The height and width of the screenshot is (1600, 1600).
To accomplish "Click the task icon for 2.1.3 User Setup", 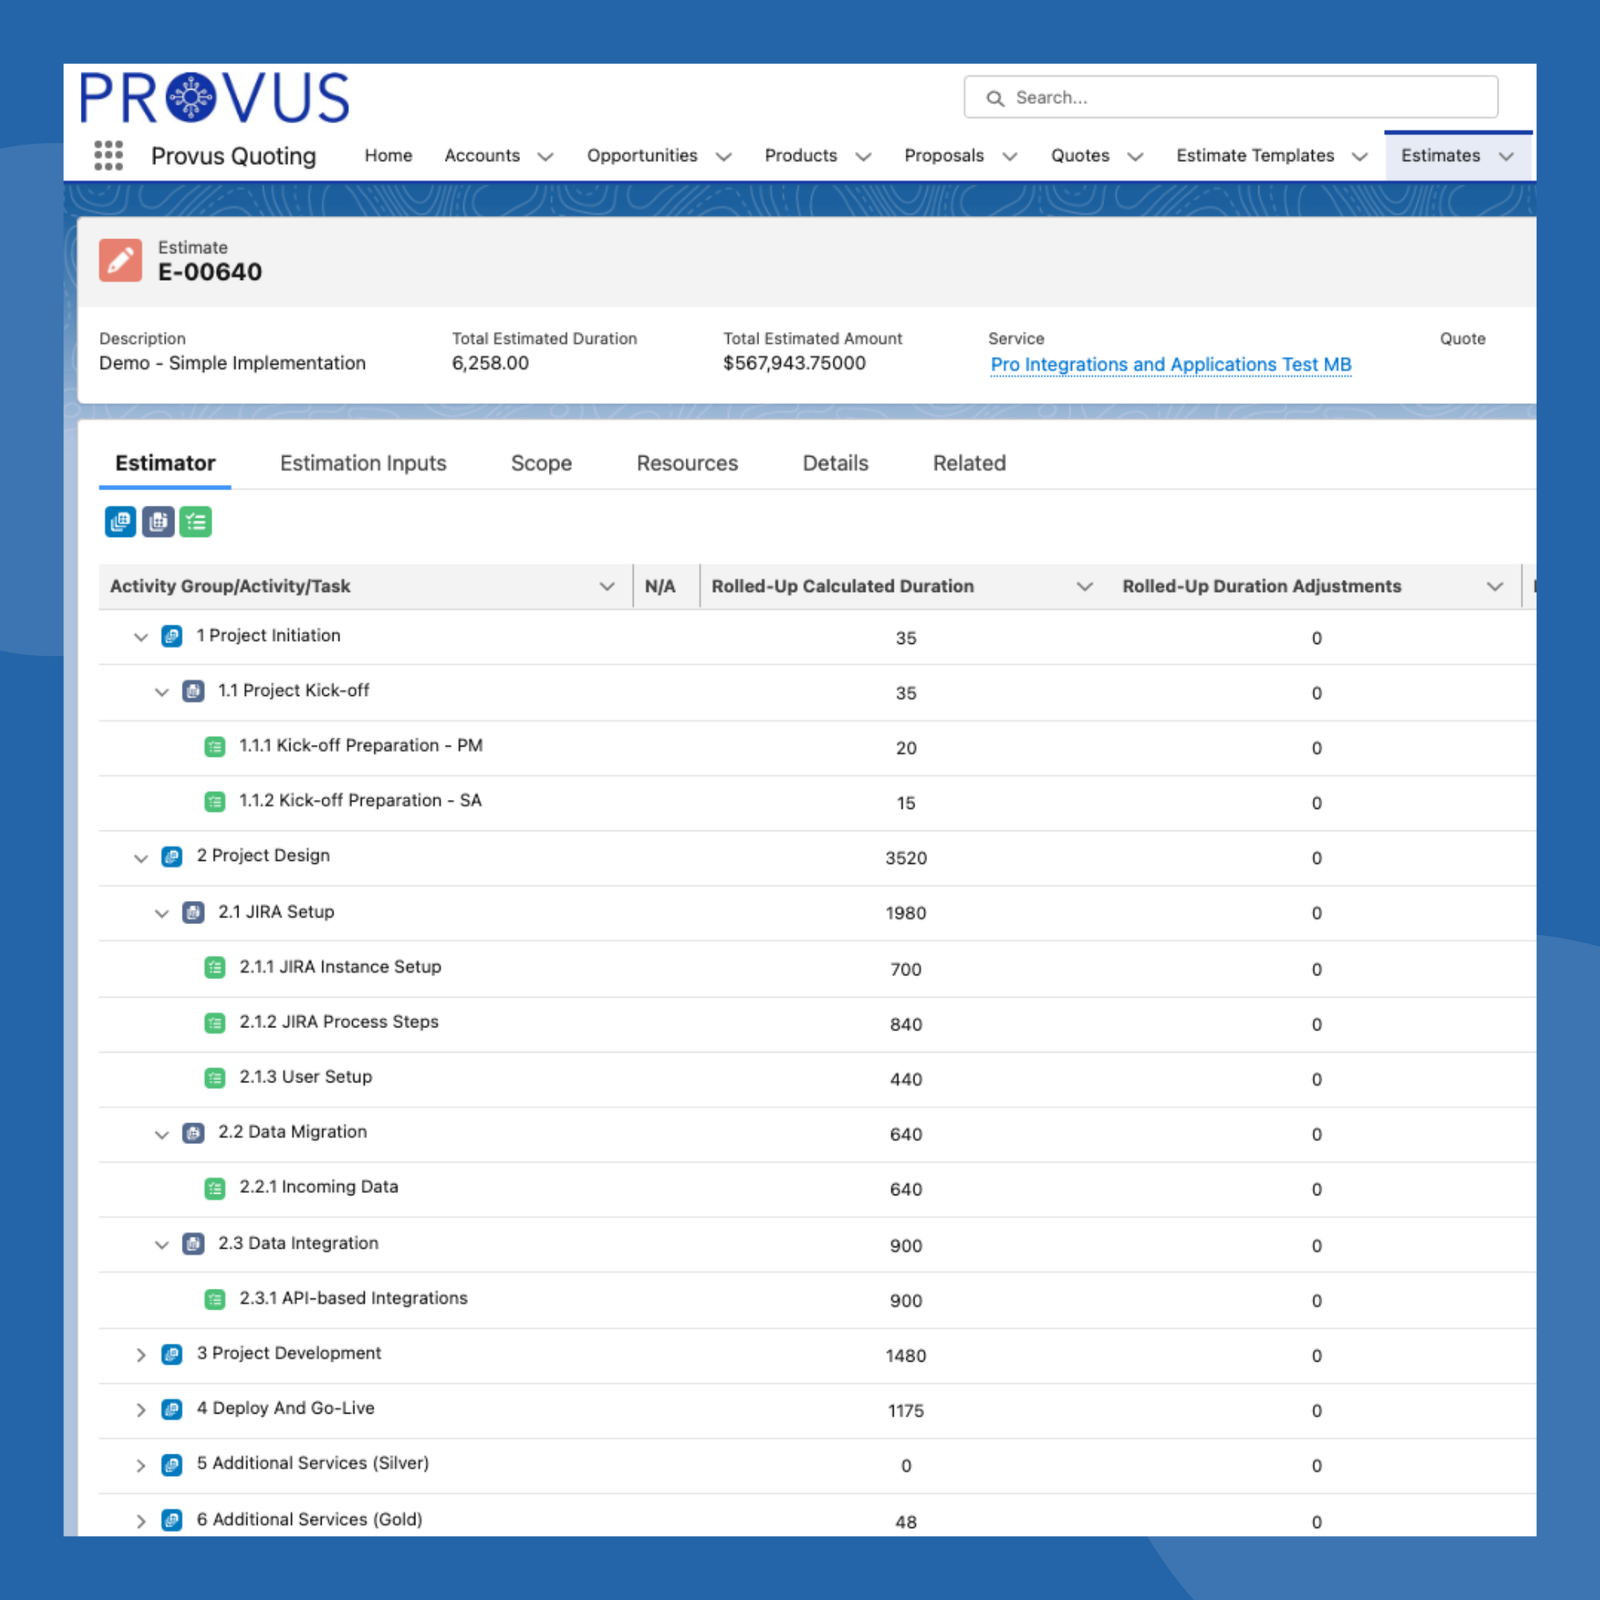I will (214, 1078).
